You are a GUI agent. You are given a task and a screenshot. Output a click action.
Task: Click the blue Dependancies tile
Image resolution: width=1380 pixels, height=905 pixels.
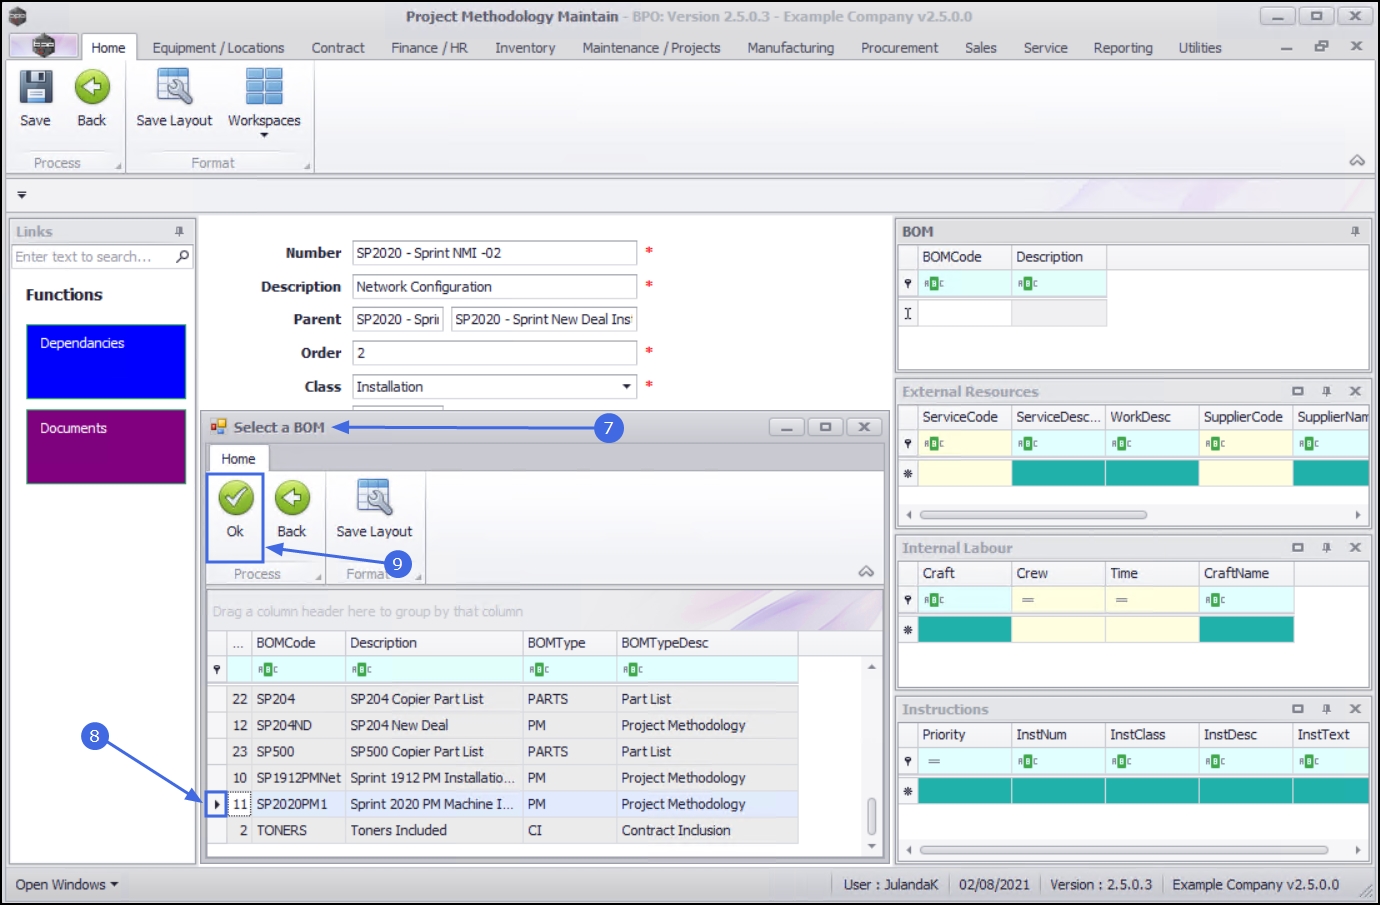coord(106,361)
